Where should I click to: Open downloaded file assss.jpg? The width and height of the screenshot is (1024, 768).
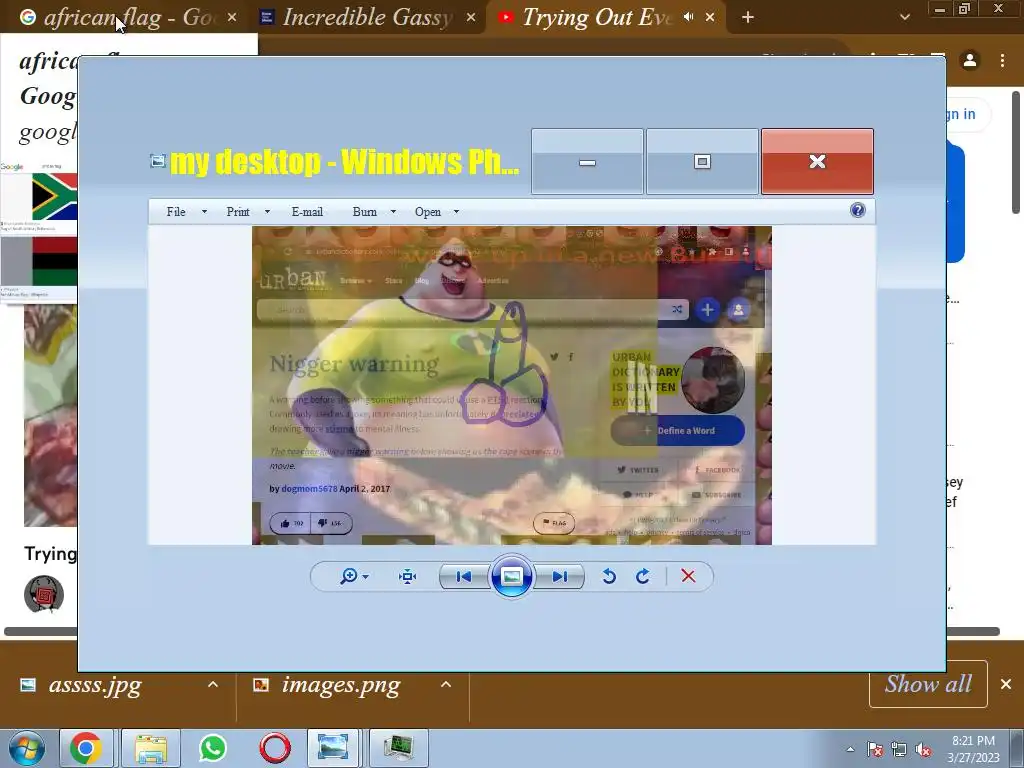tap(95, 684)
